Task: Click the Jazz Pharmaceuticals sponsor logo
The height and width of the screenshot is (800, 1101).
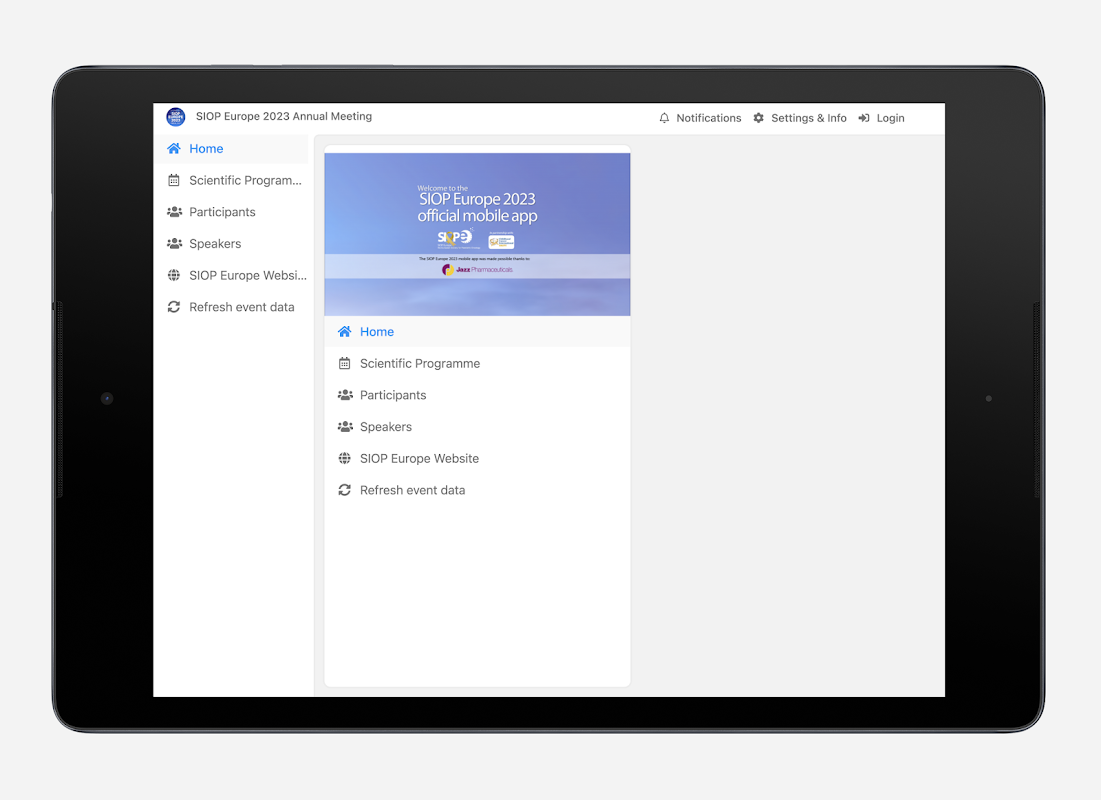Action: (477, 270)
